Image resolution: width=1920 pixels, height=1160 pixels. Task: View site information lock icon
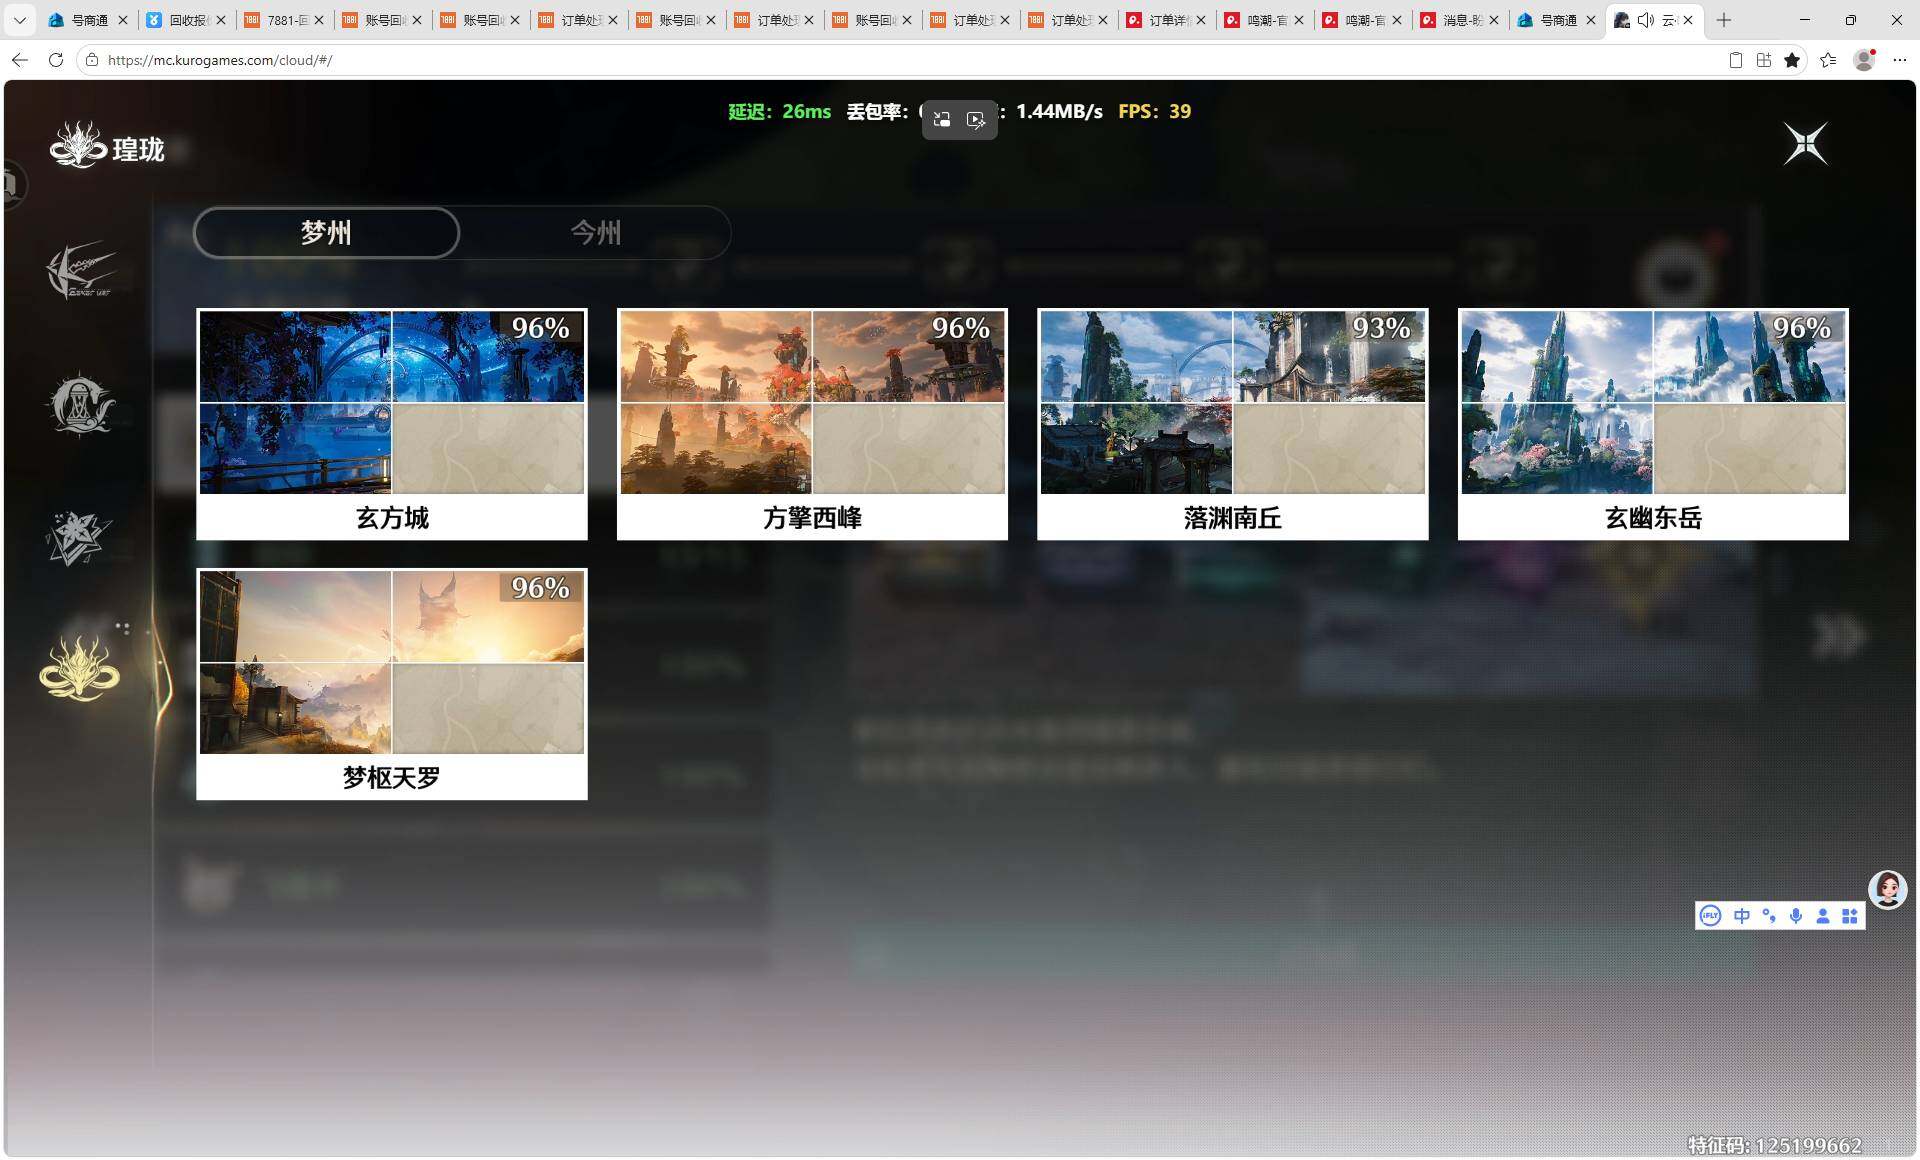[92, 60]
